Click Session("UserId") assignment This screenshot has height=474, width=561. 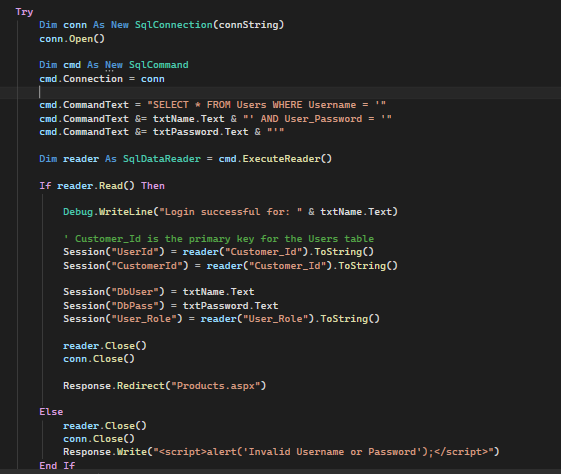(219, 252)
